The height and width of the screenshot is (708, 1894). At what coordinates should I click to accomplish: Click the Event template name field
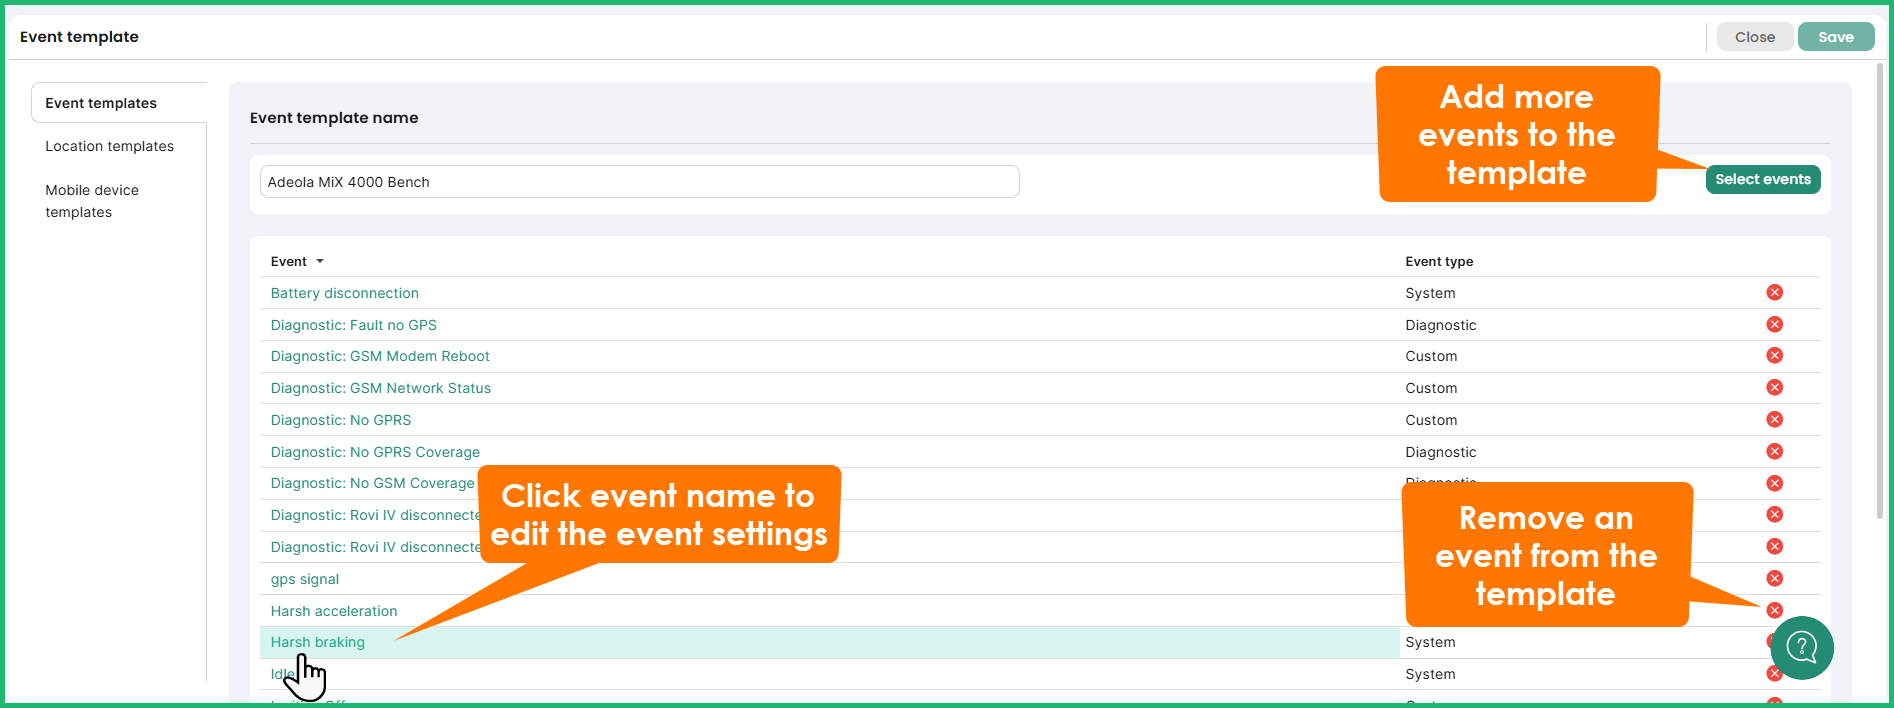click(x=639, y=182)
